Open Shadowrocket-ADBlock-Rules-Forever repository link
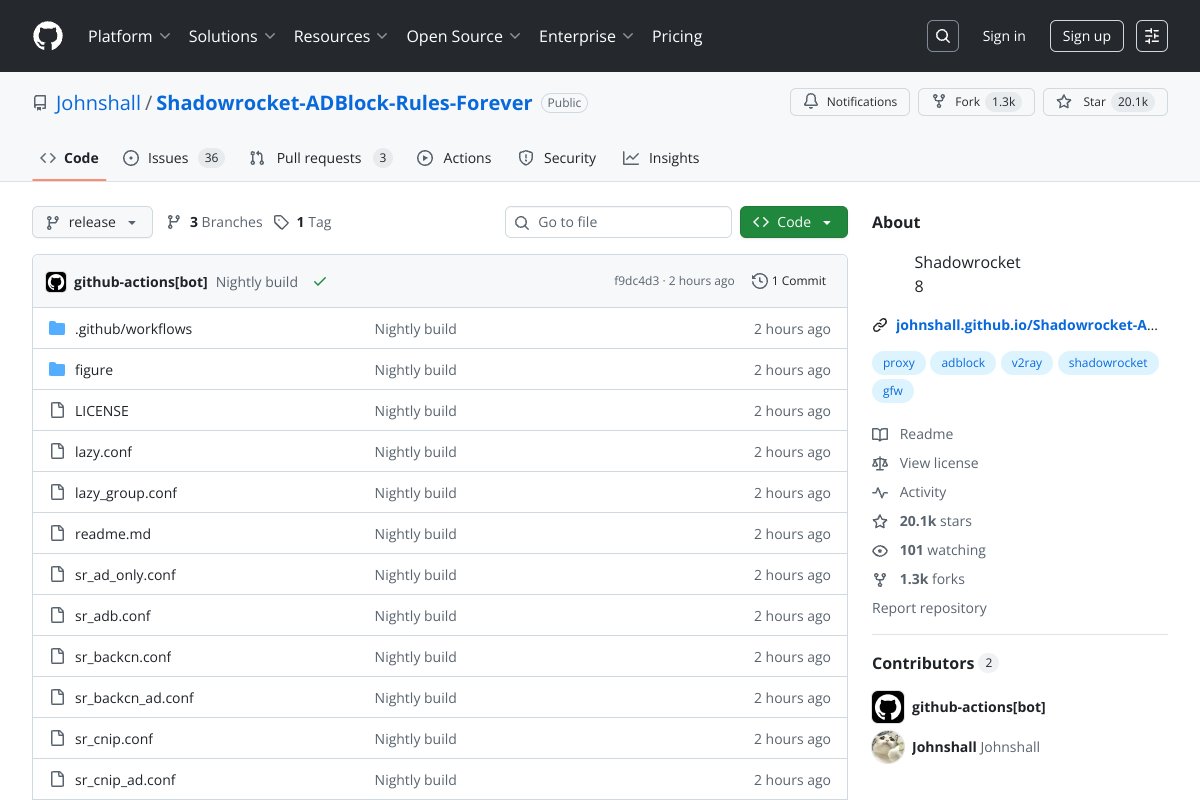This screenshot has height=800, width=1200. (x=344, y=102)
